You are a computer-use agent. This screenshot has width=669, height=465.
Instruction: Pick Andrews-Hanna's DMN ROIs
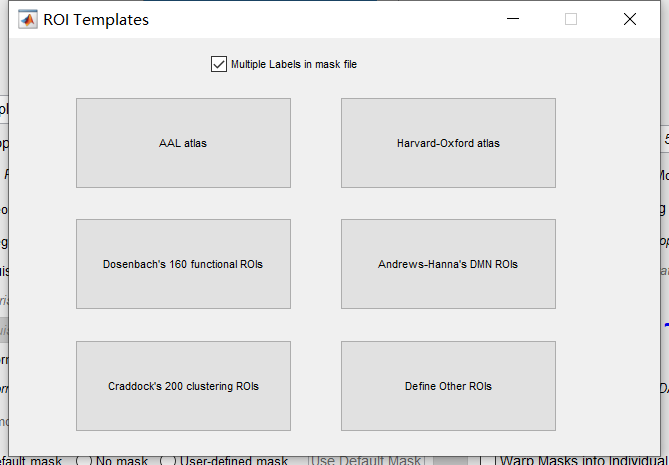[x=448, y=264]
